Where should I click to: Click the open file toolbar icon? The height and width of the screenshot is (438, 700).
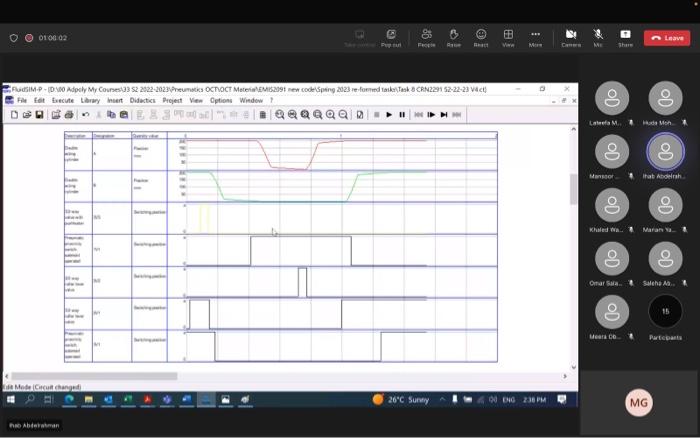point(27,115)
